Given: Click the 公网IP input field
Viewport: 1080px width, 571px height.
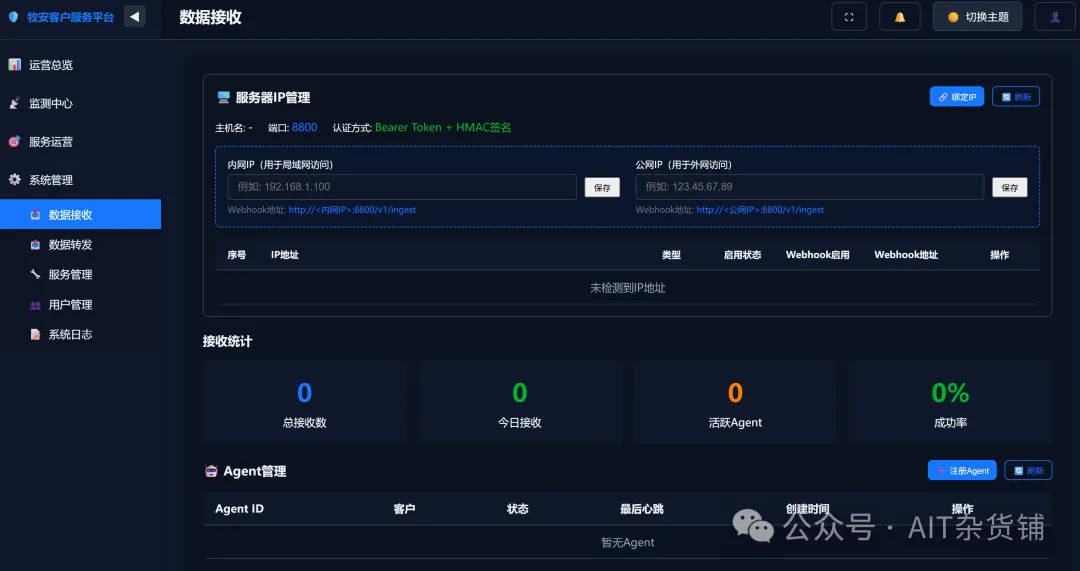Looking at the screenshot, I should (x=809, y=187).
